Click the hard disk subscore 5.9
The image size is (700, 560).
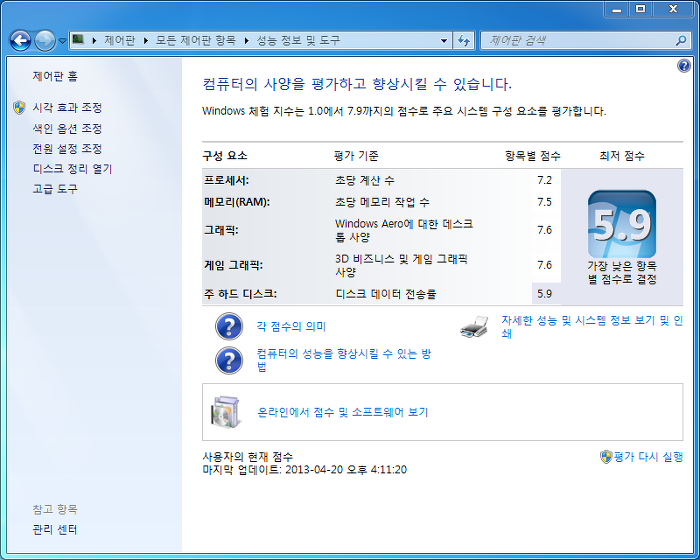pyautogui.click(x=545, y=294)
